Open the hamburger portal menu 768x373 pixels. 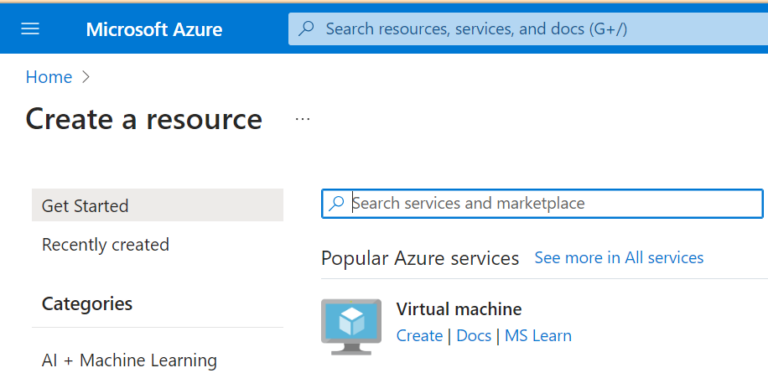tap(30, 29)
